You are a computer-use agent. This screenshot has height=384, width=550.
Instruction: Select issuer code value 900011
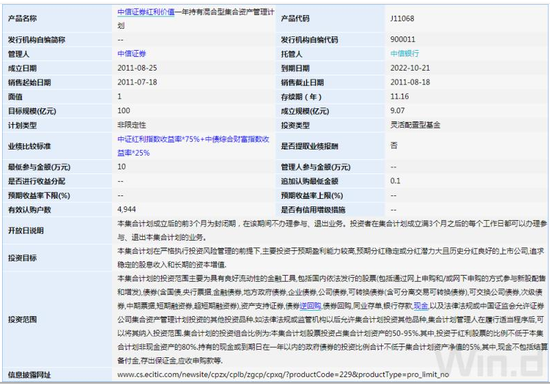coord(403,39)
